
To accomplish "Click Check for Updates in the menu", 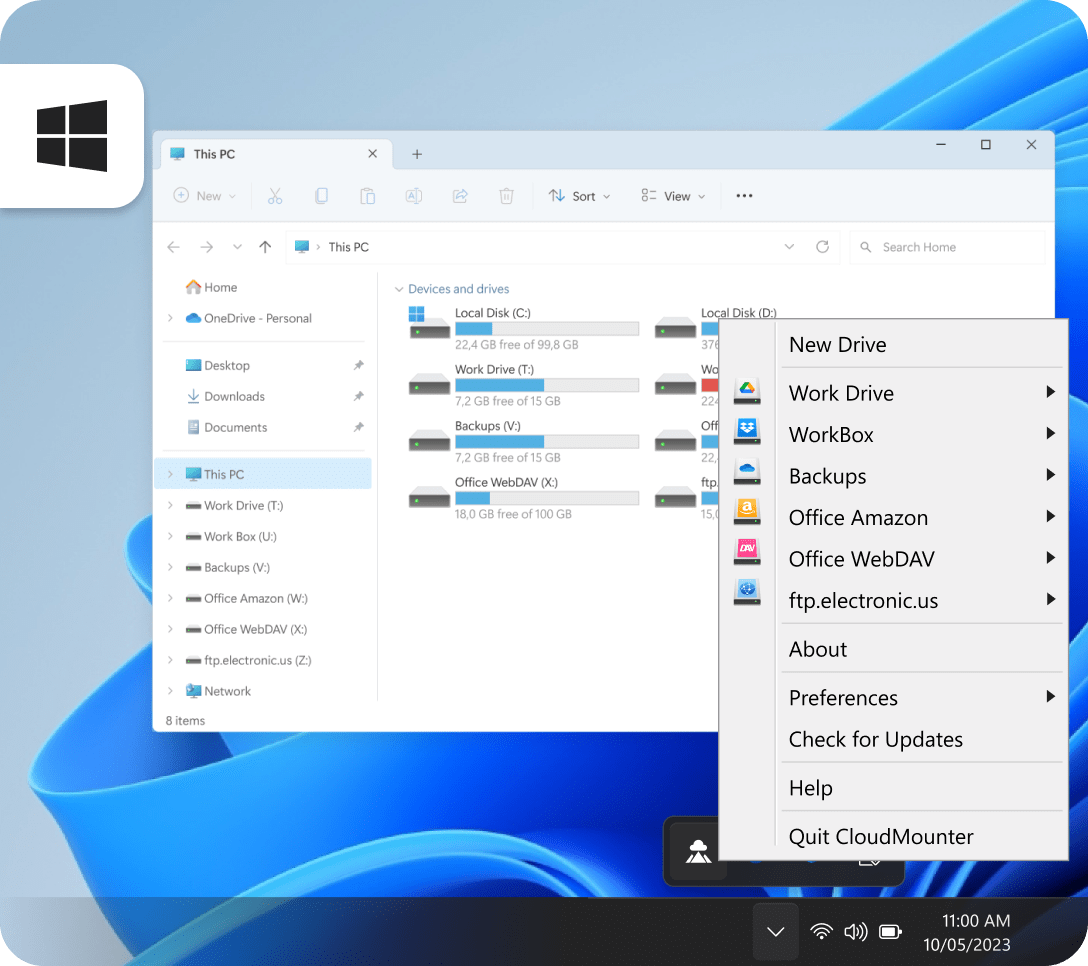I will [x=875, y=739].
